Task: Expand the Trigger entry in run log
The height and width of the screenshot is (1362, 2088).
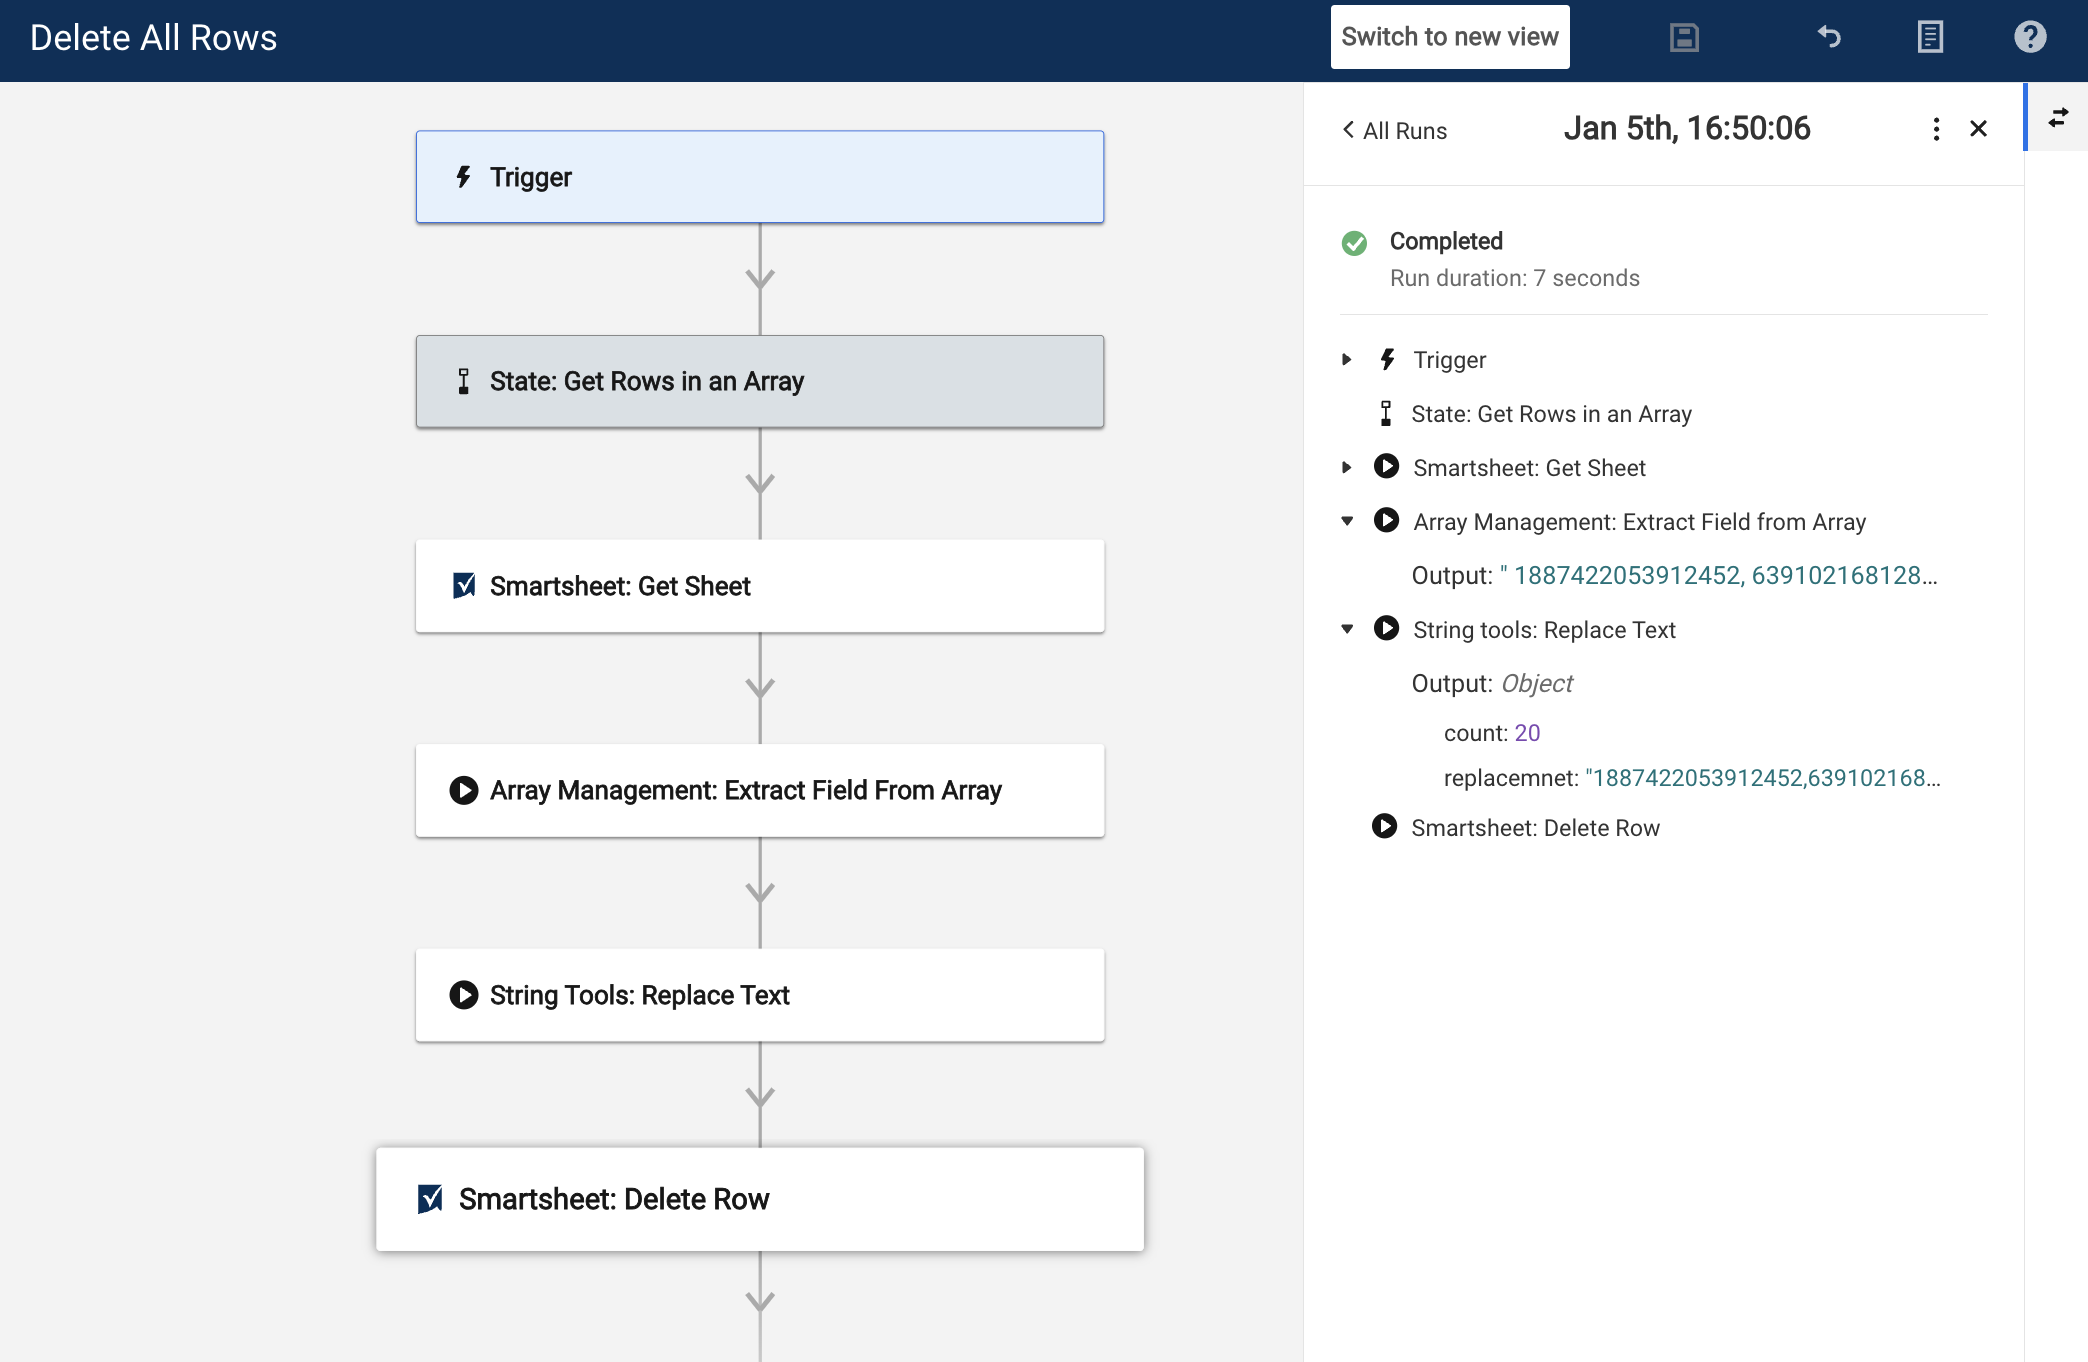Action: coord(1347,359)
